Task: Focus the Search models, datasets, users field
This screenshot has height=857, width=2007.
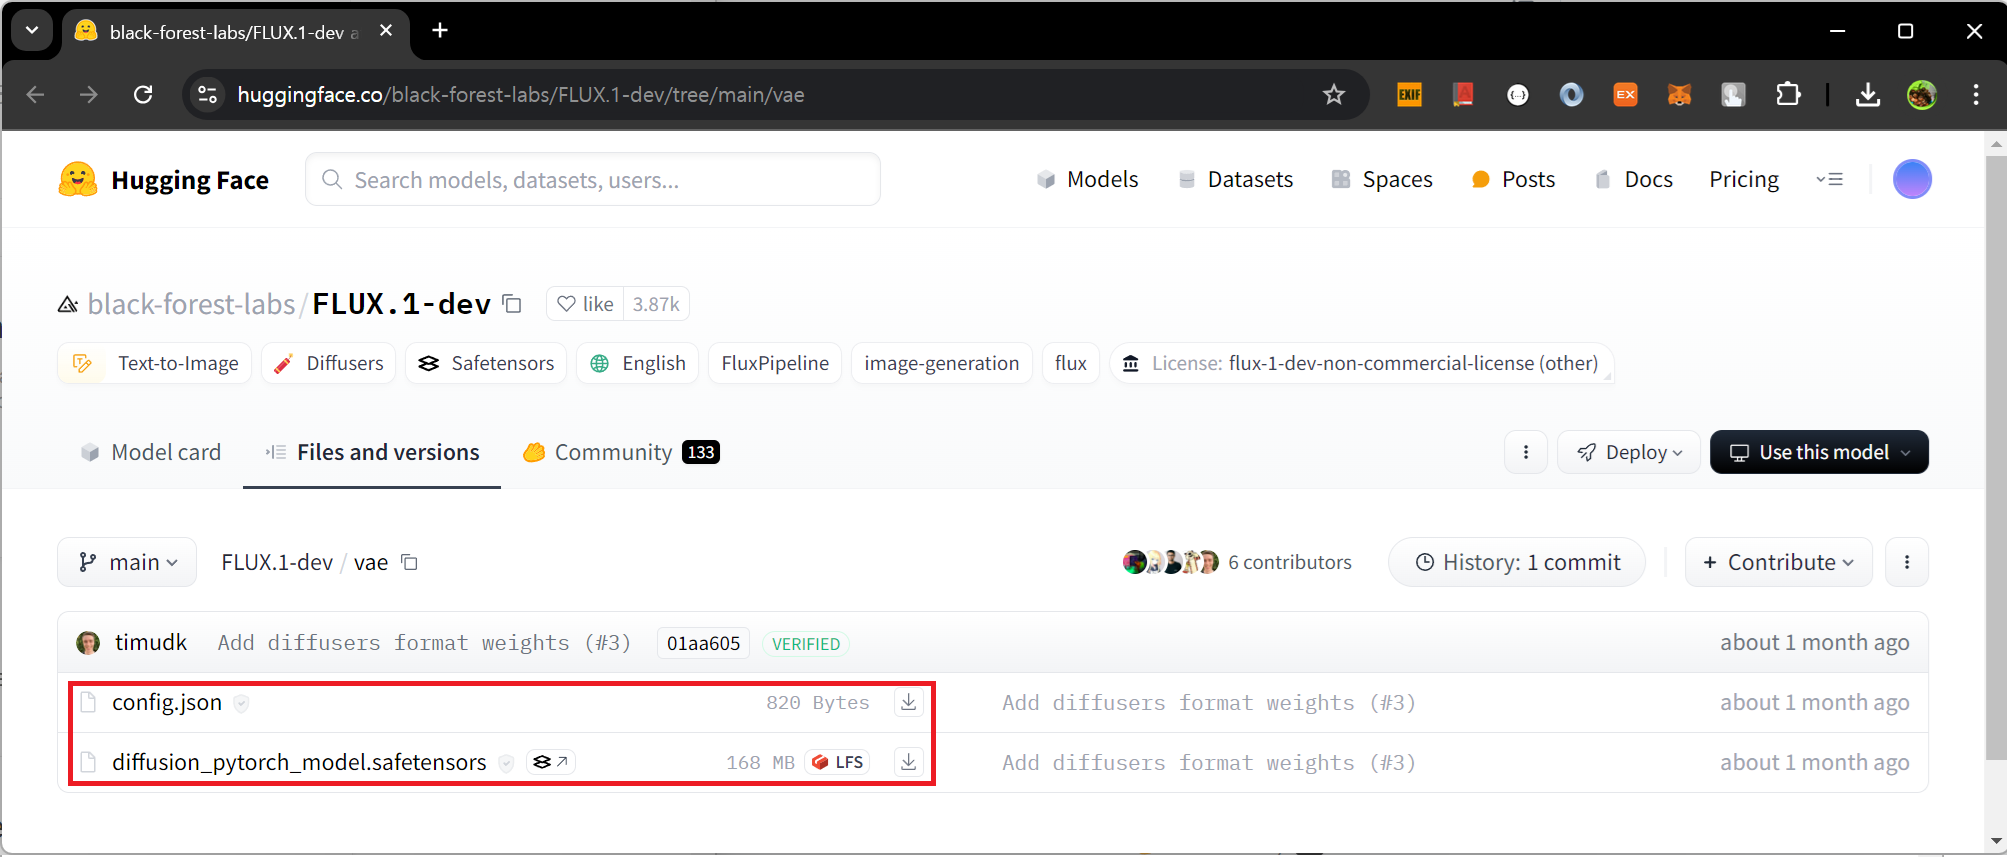Action: tap(593, 180)
